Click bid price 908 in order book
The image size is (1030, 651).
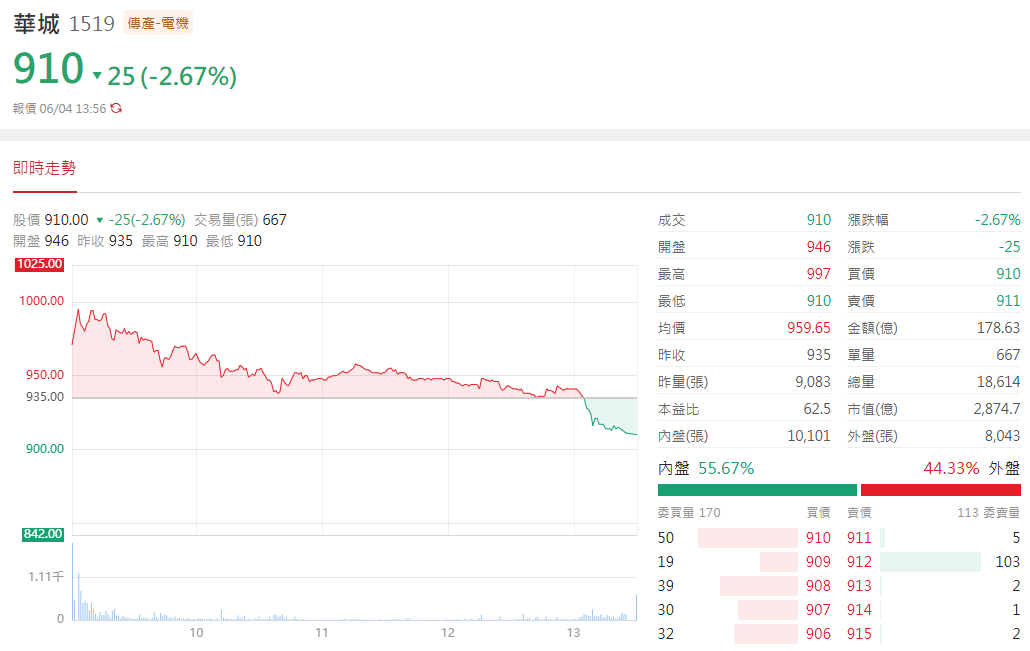(x=818, y=586)
